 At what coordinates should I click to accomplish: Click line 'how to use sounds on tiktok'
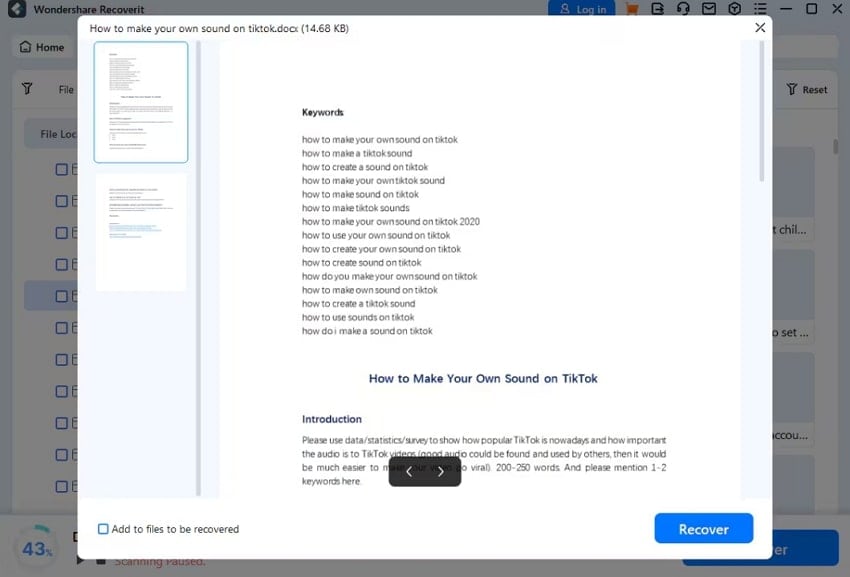(358, 317)
